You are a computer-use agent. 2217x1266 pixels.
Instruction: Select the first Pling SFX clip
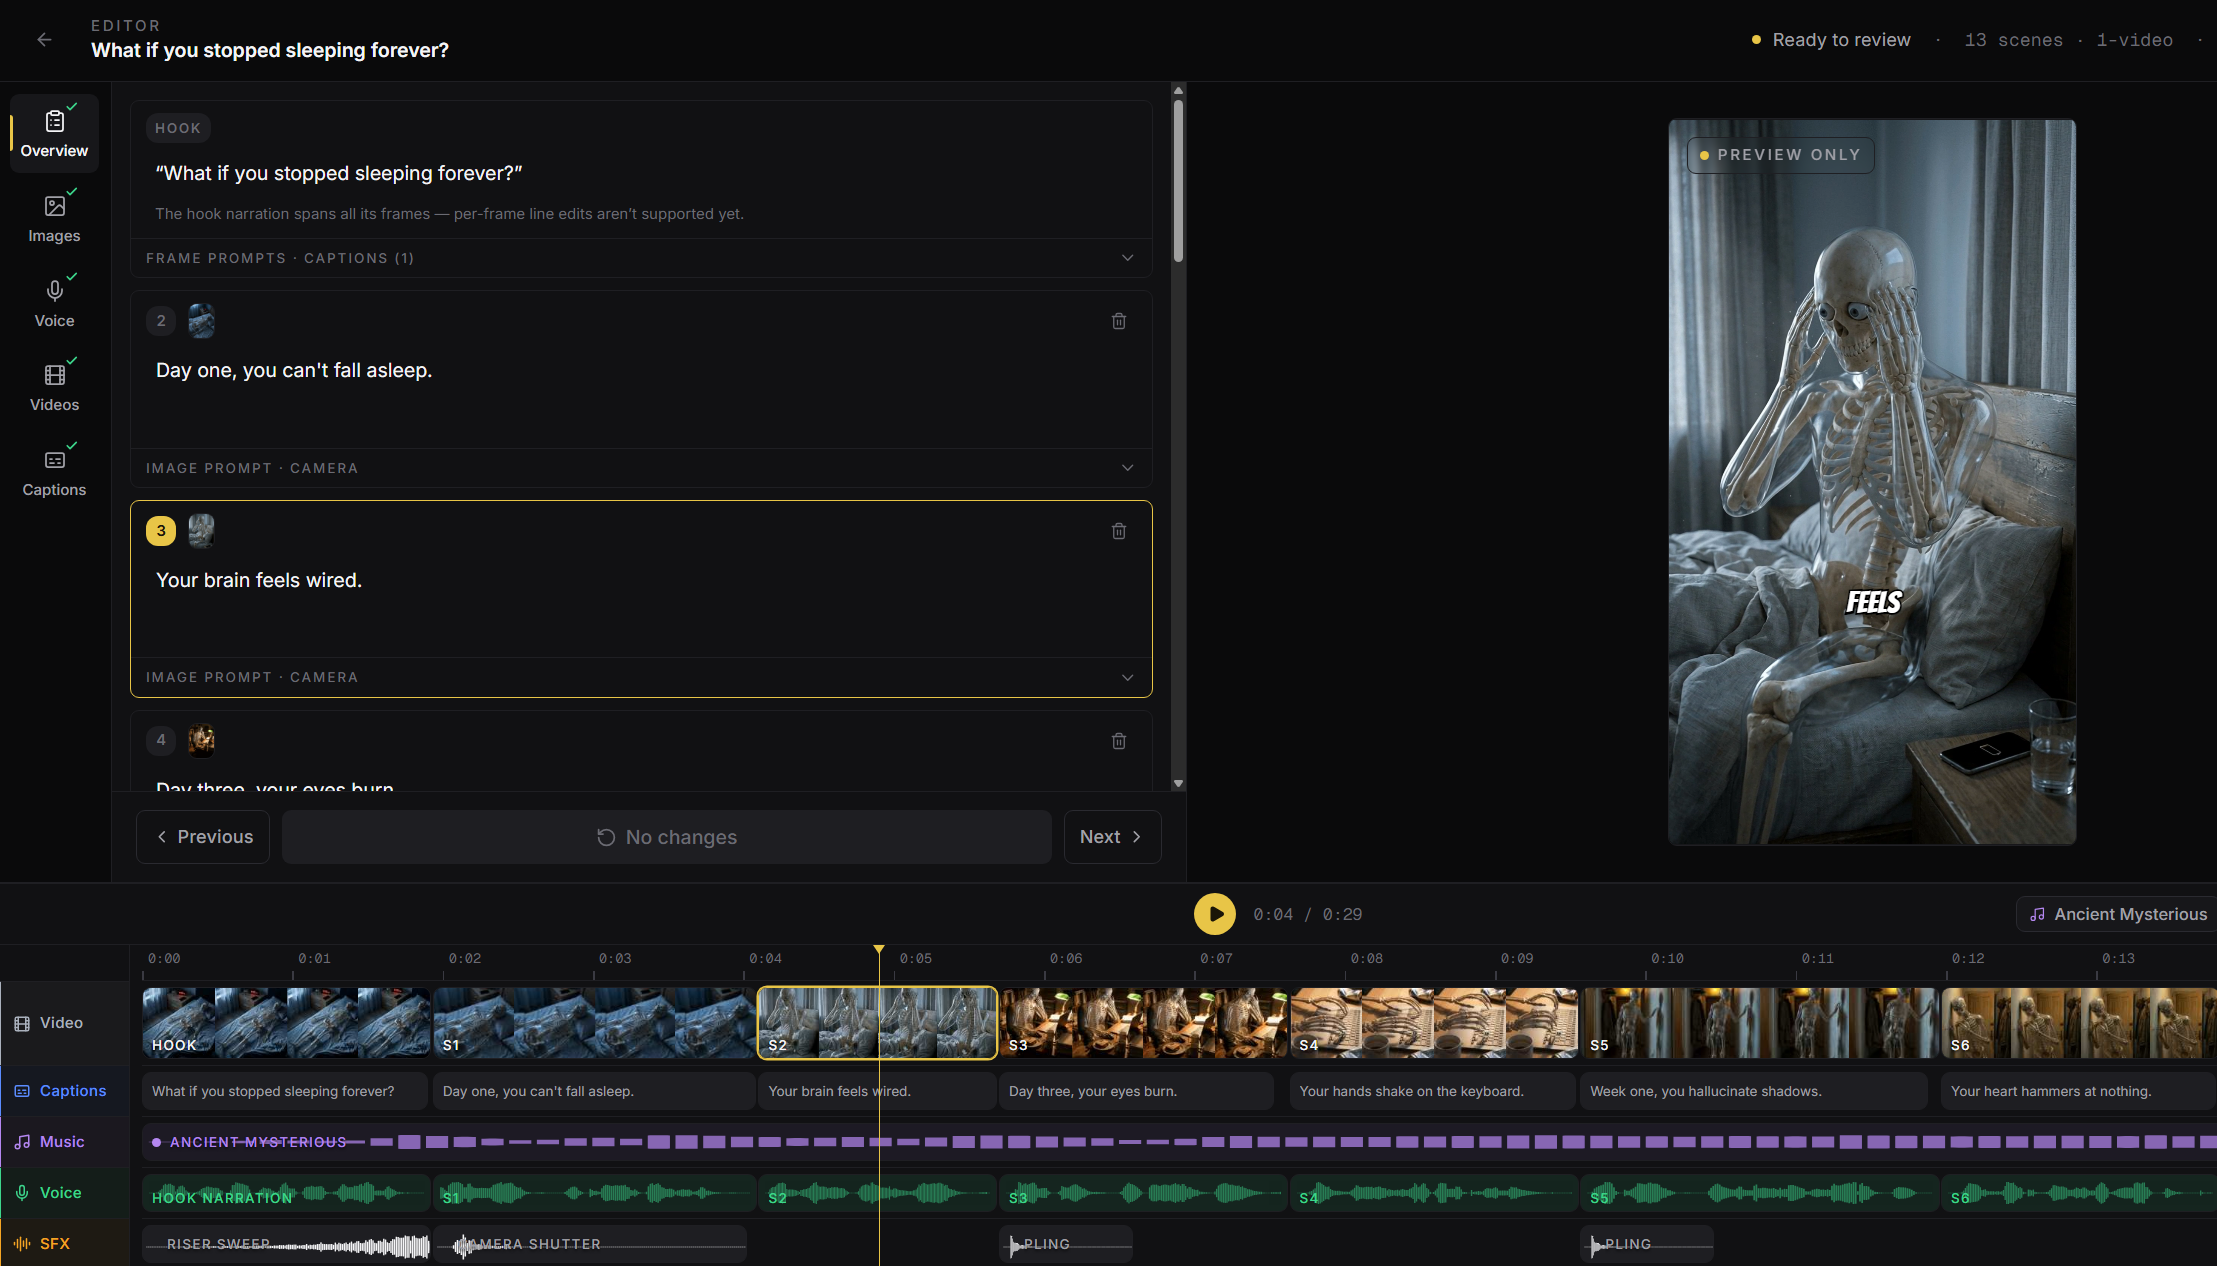(x=1066, y=1244)
